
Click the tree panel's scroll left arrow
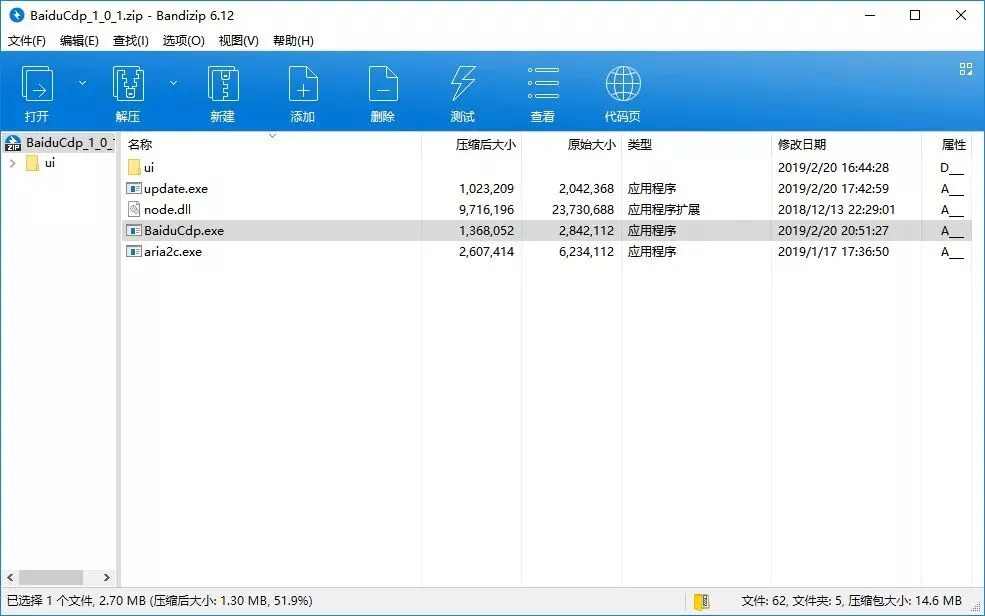click(10, 577)
